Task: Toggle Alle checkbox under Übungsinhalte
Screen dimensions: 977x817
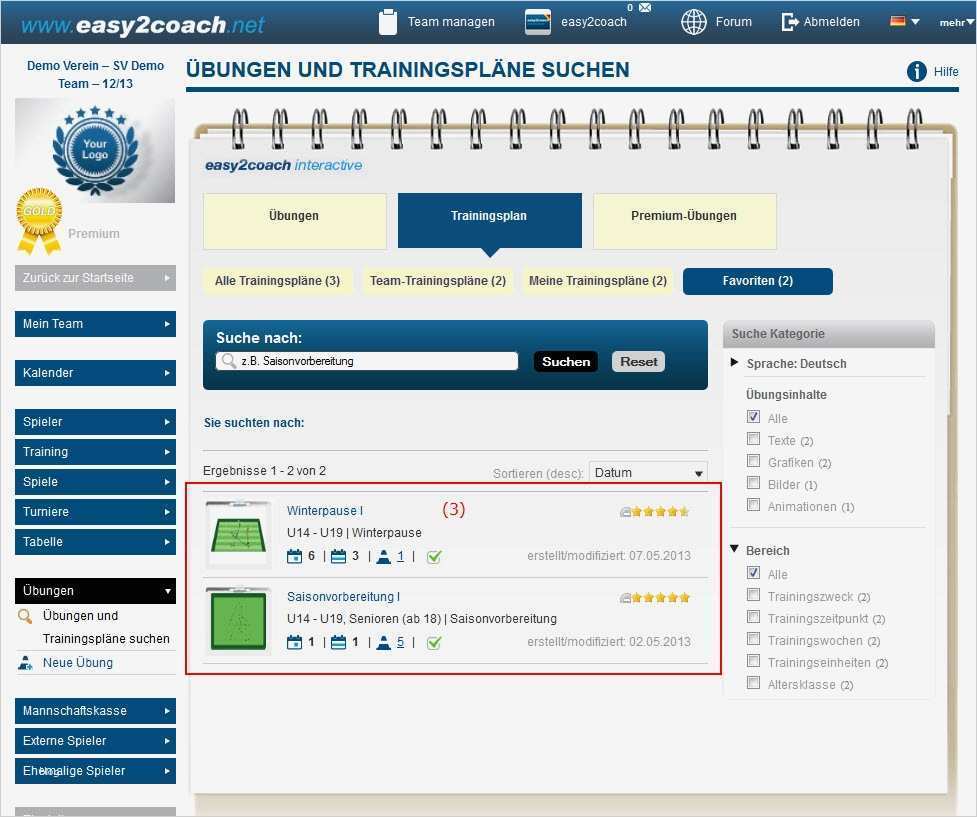Action: click(x=753, y=417)
